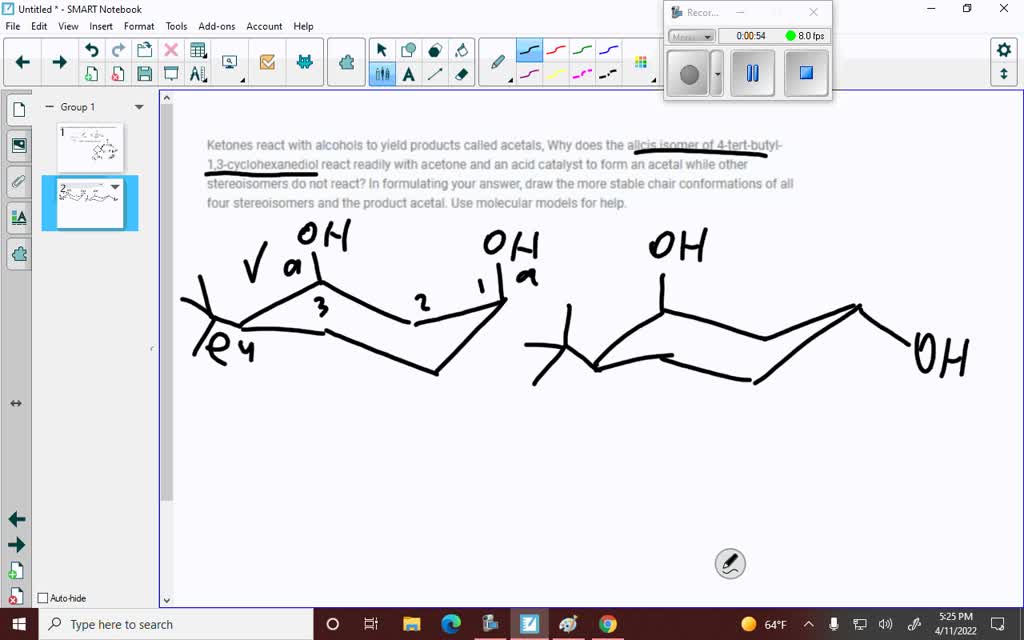Image resolution: width=1024 pixels, height=640 pixels.
Task: Open the recorder Menu dropdown
Action: click(691, 36)
